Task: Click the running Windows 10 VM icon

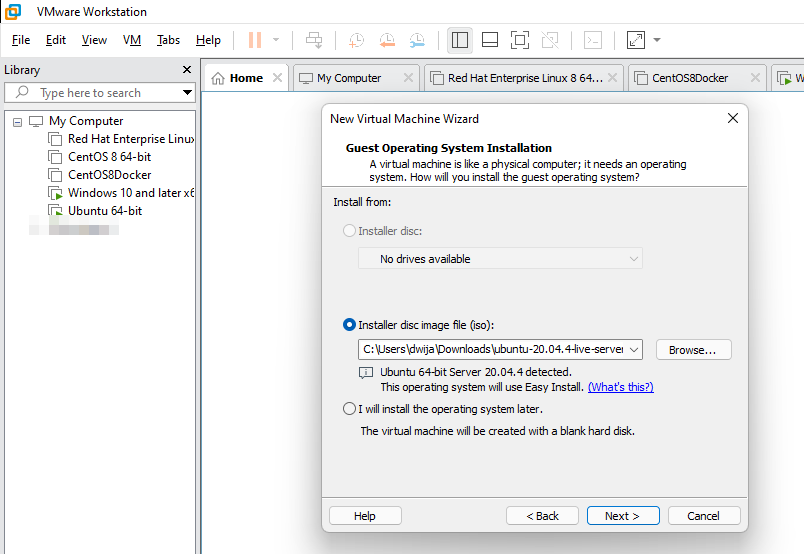Action: coord(55,193)
